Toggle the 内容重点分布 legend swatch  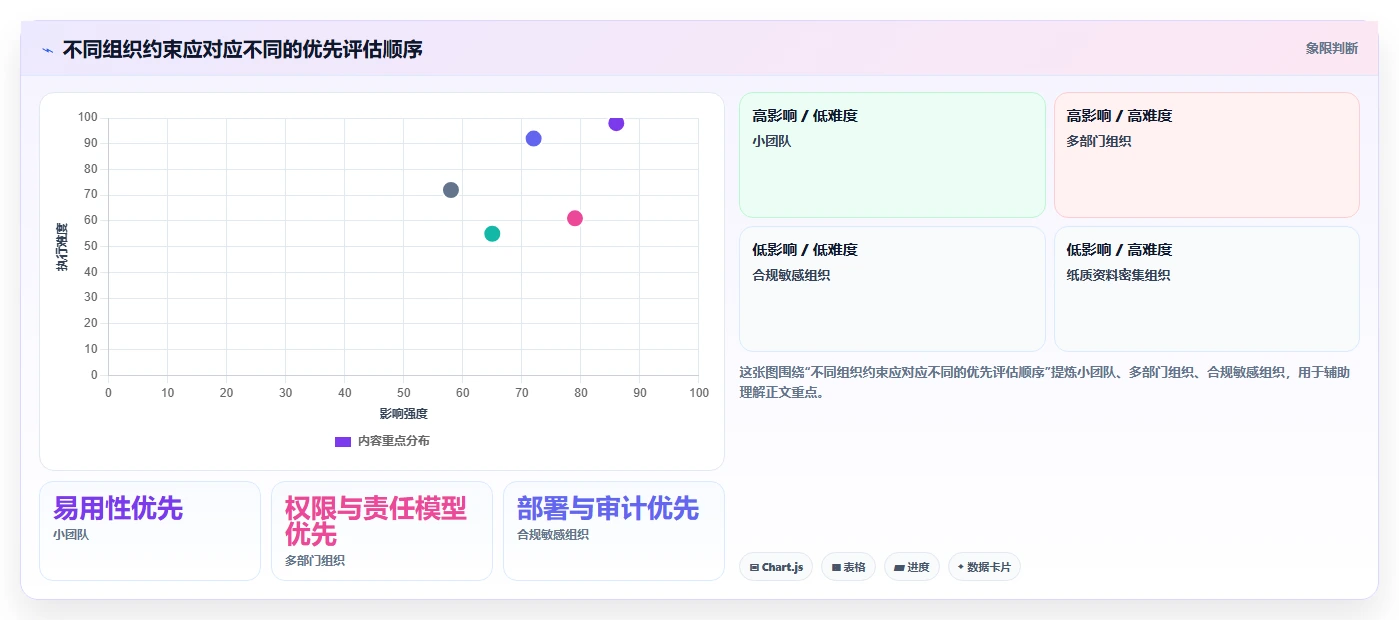[x=343, y=441]
